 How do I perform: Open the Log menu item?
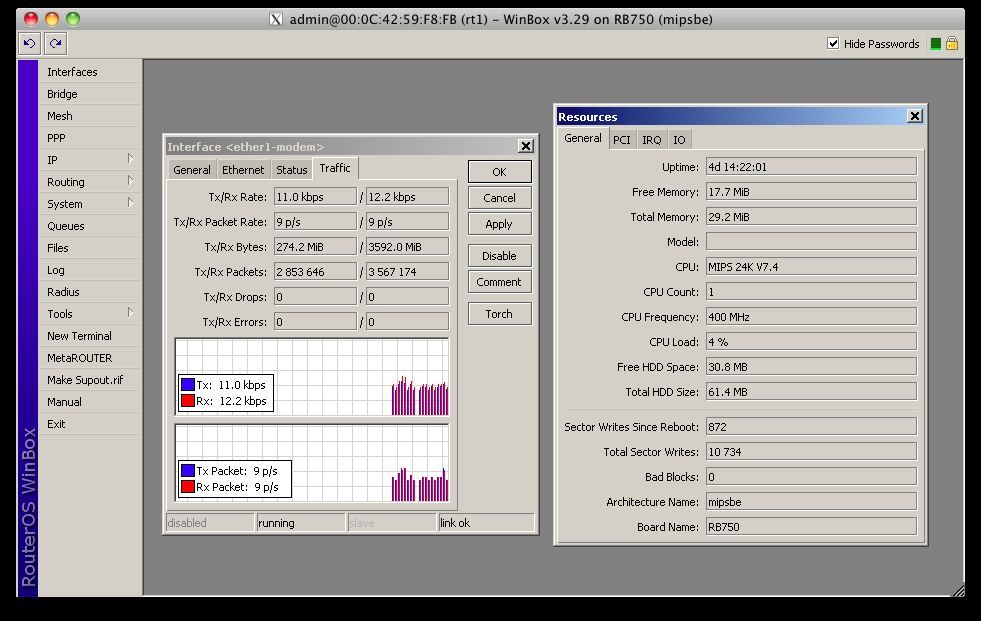[90, 270]
